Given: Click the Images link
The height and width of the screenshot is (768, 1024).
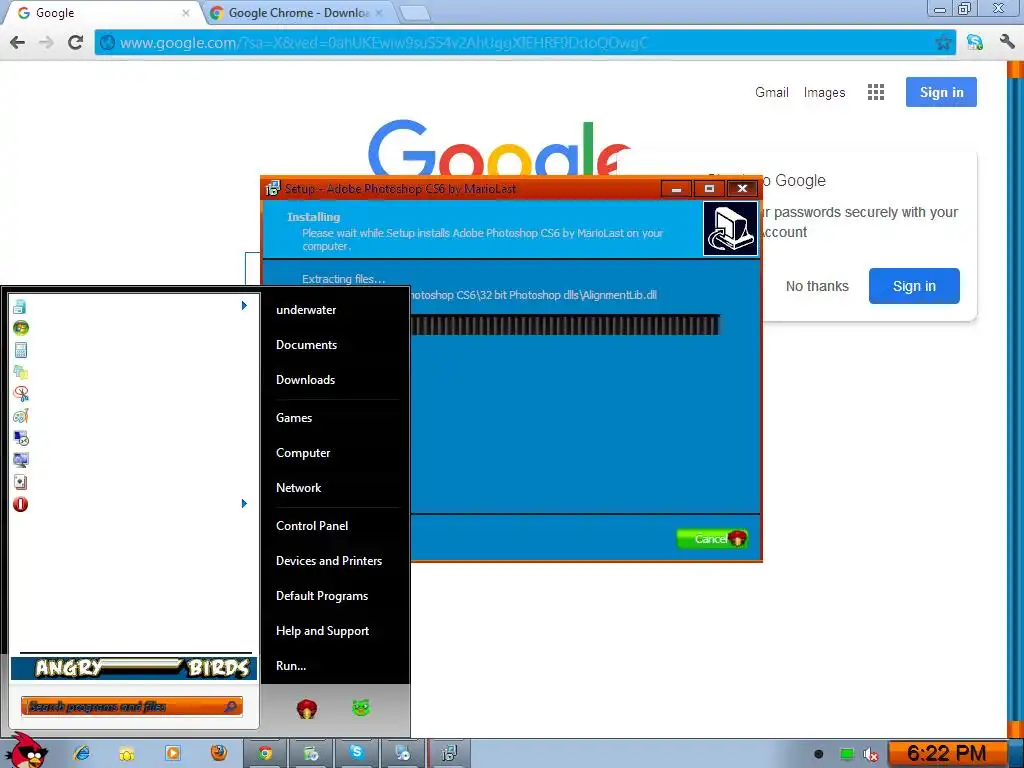Looking at the screenshot, I should (x=824, y=92).
